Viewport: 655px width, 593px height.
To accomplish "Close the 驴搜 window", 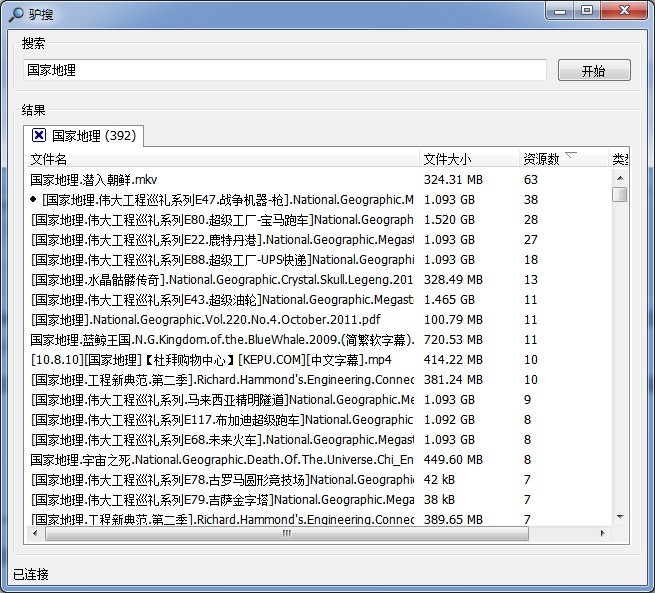I will (624, 11).
